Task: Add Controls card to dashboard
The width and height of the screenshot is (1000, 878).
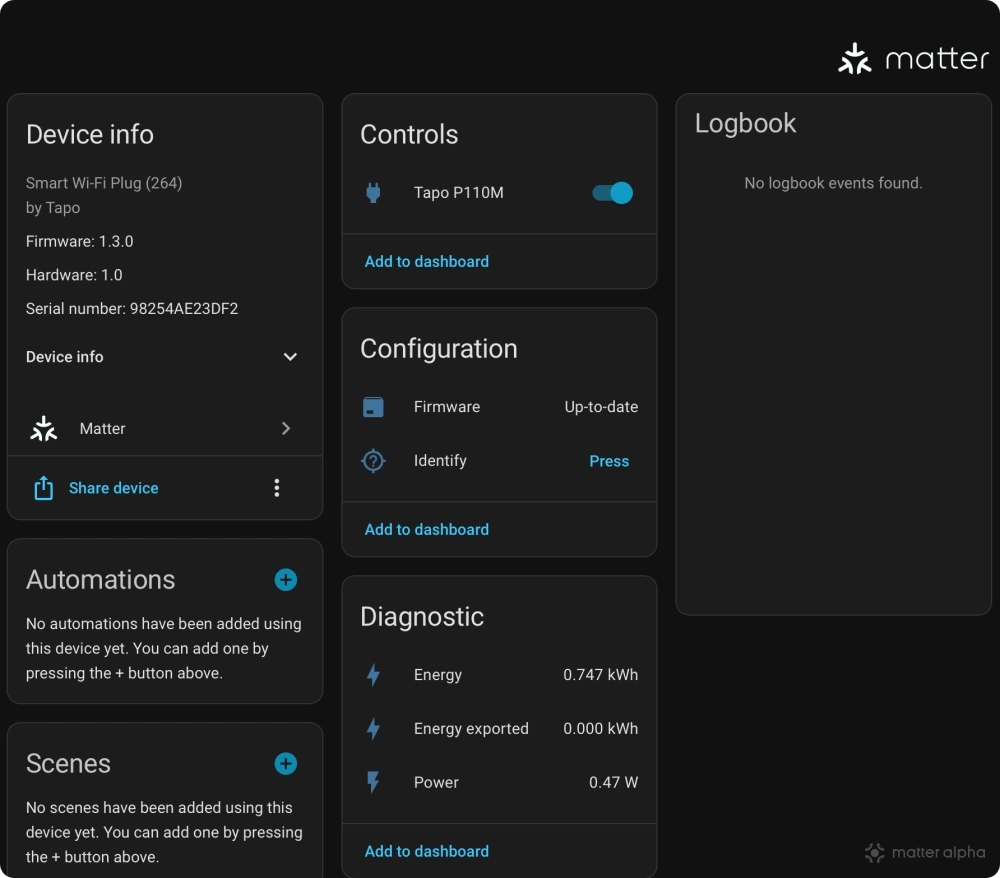Action: point(427,262)
